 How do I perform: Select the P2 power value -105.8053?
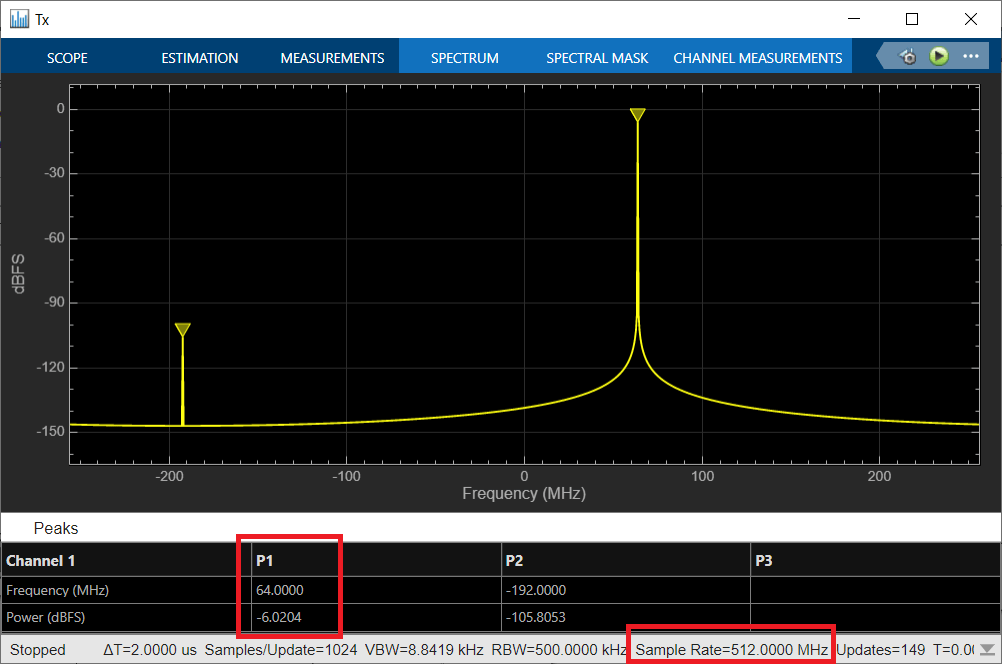pyautogui.click(x=536, y=617)
